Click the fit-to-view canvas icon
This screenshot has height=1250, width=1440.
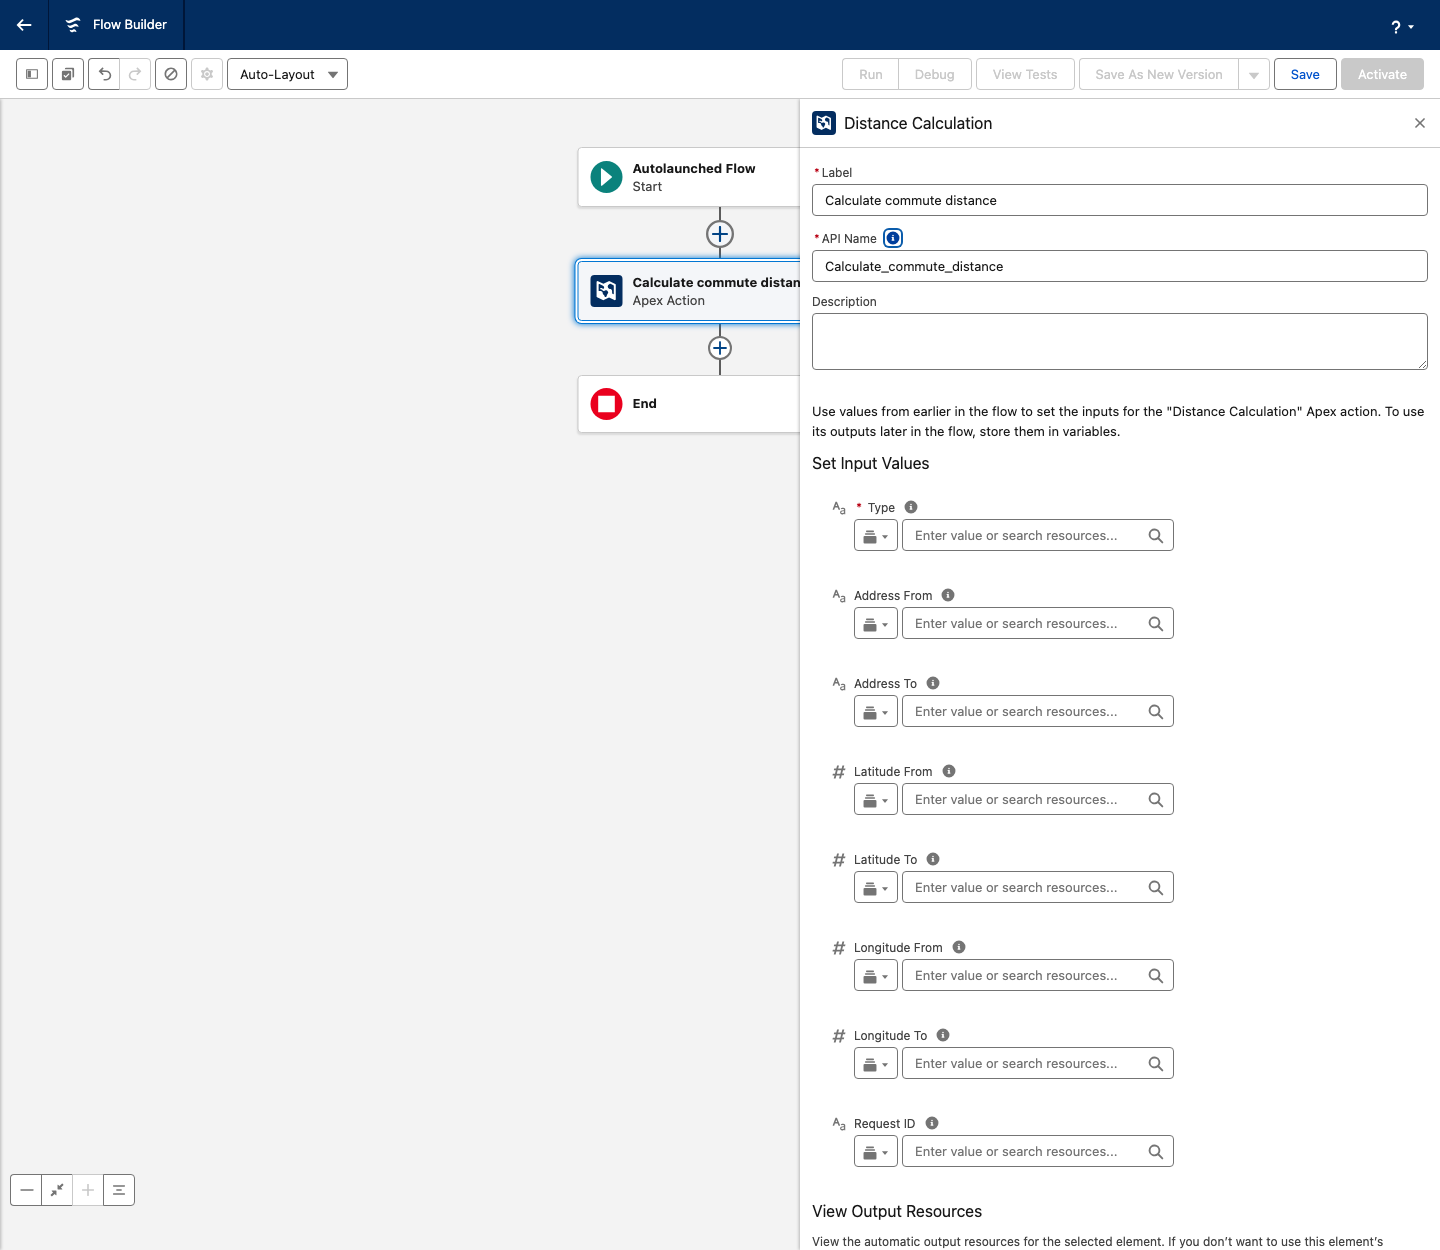point(57,1190)
